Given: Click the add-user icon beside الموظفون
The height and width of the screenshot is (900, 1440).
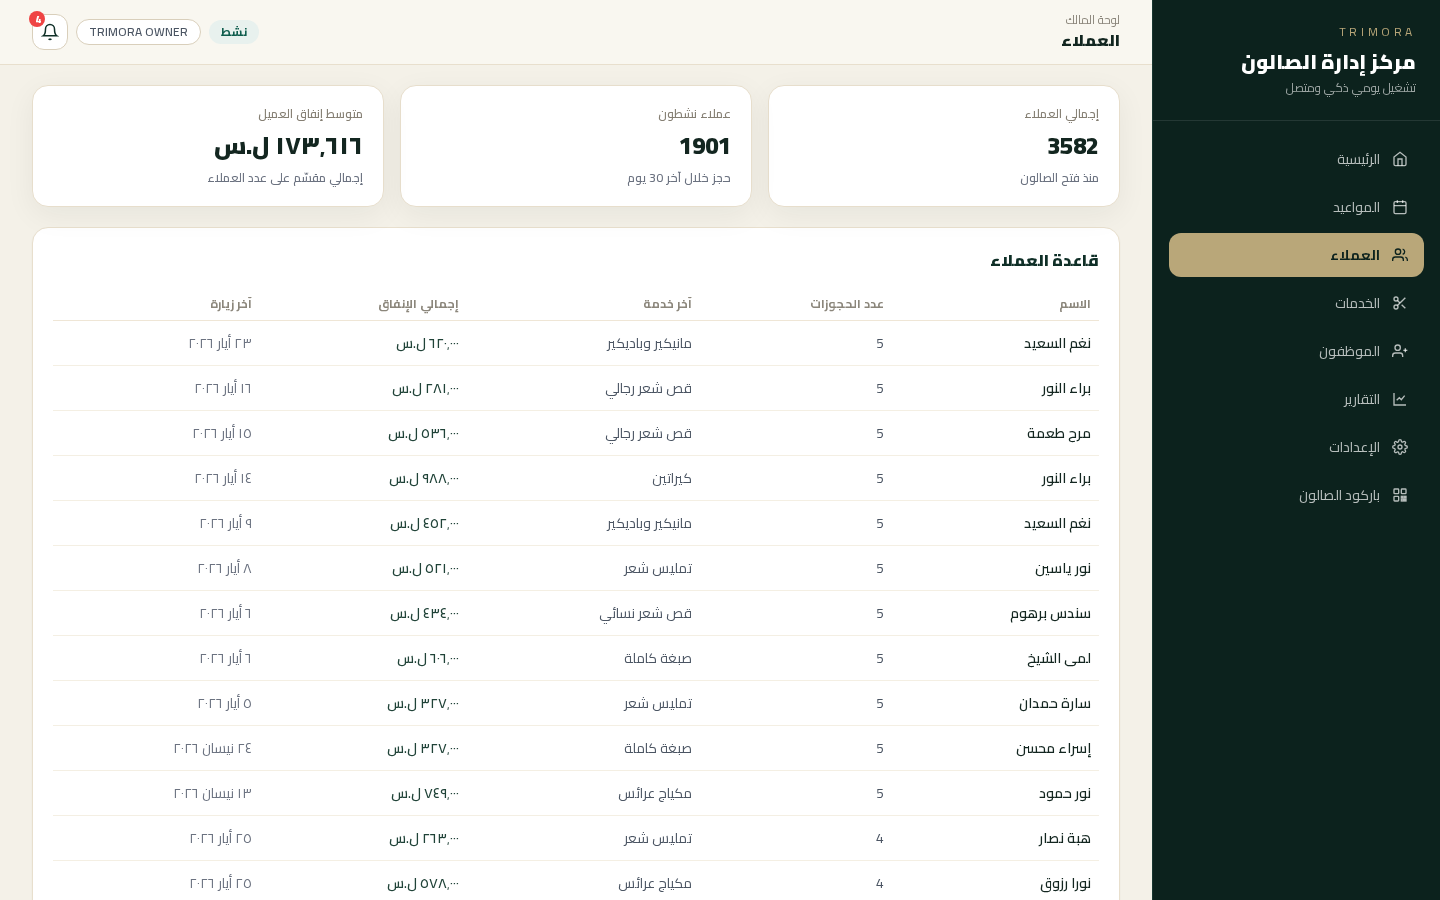Looking at the screenshot, I should [1400, 351].
